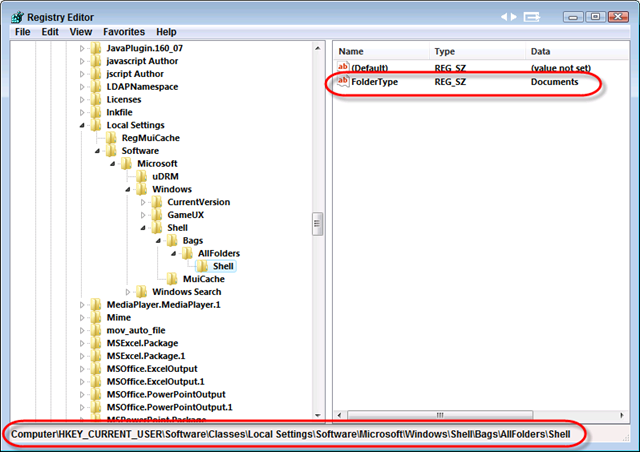This screenshot has height=452, width=640.
Task: Open the Favorites menu
Action: [x=124, y=32]
